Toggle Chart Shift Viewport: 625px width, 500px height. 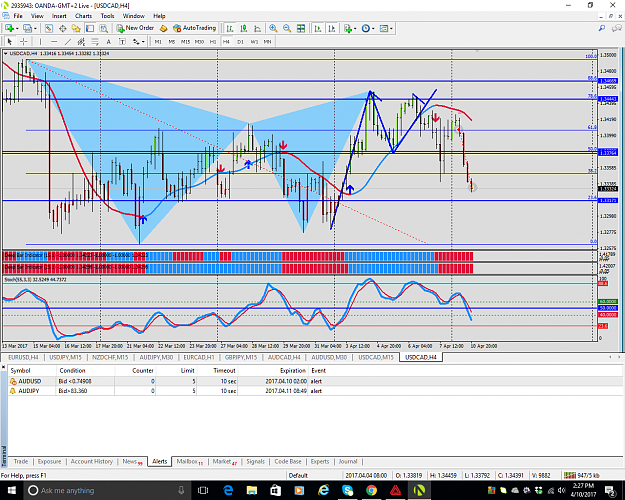click(332, 28)
